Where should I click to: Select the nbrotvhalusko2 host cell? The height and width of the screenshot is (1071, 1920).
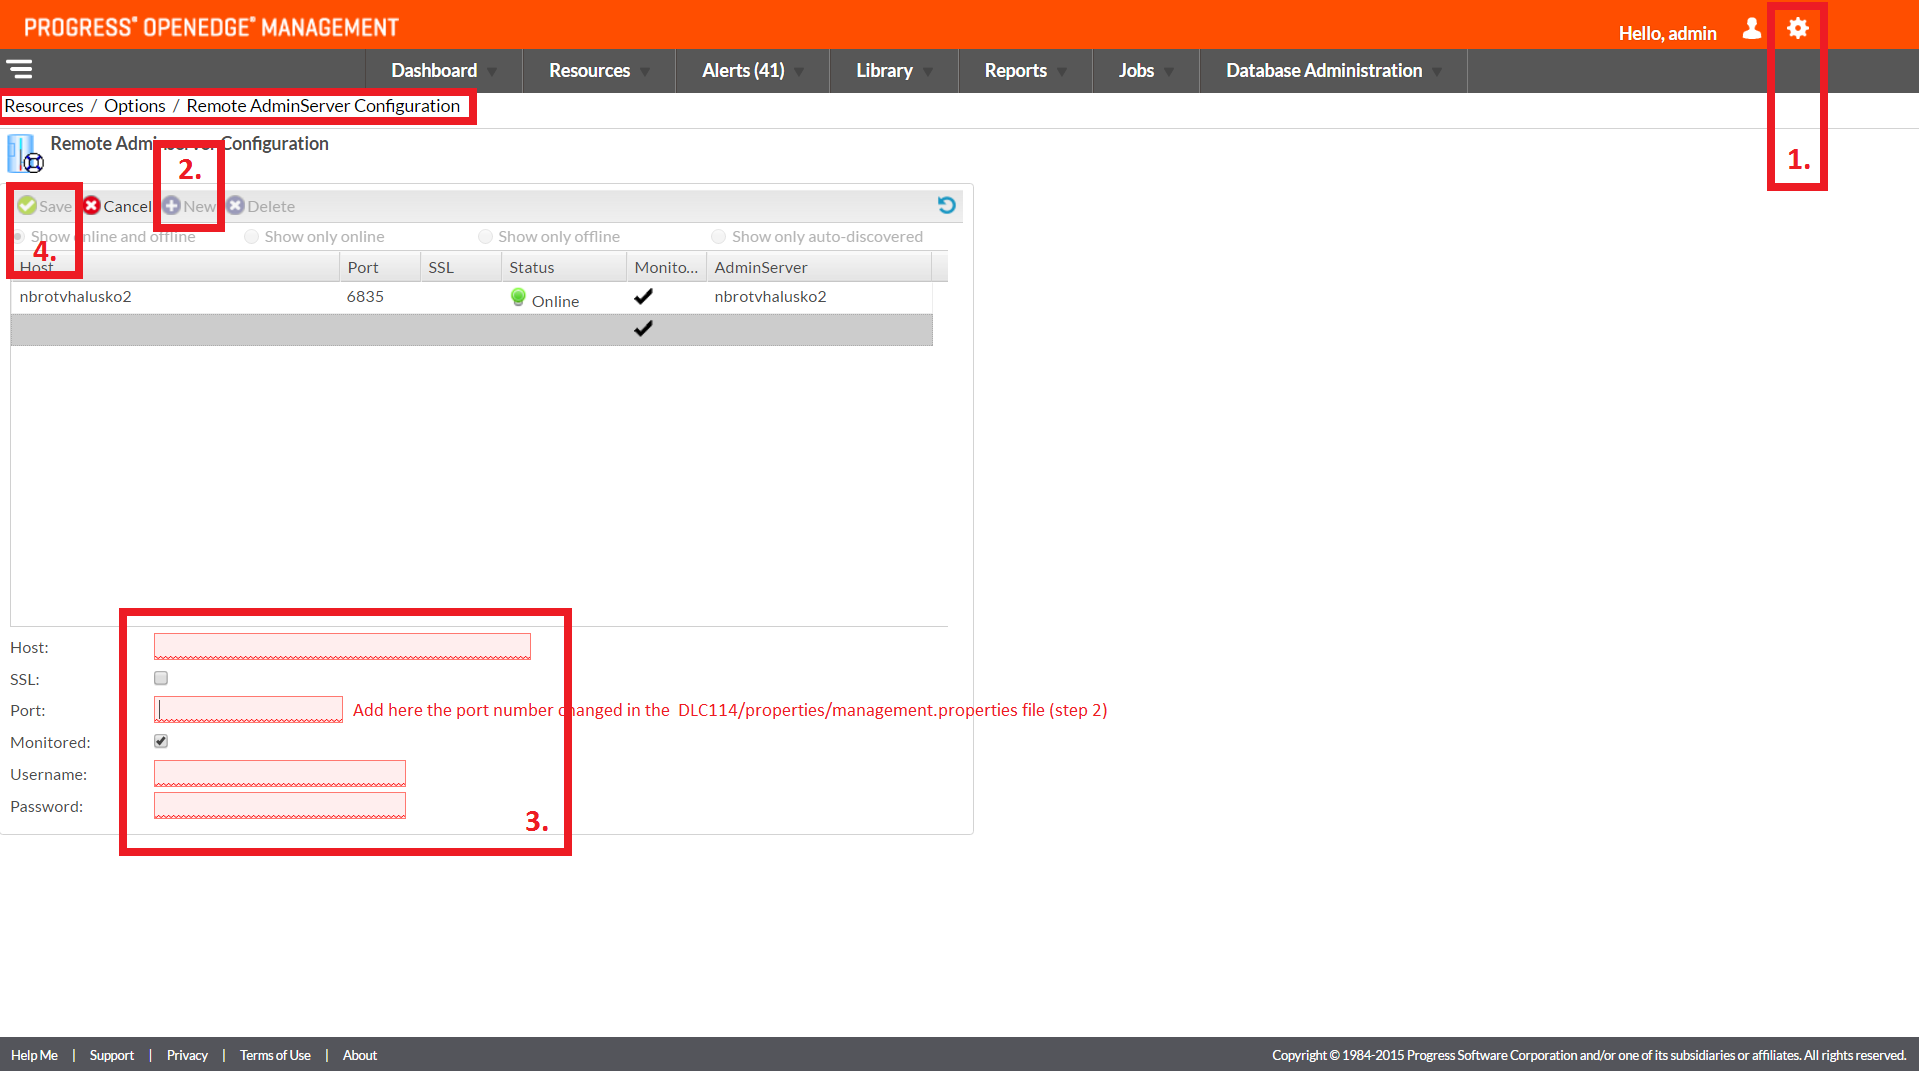(75, 297)
